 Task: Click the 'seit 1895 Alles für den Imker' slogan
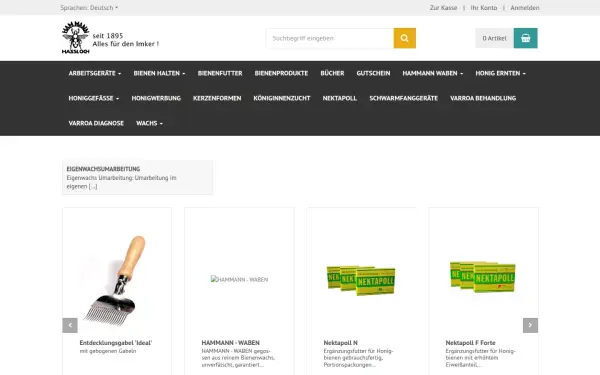click(x=126, y=40)
